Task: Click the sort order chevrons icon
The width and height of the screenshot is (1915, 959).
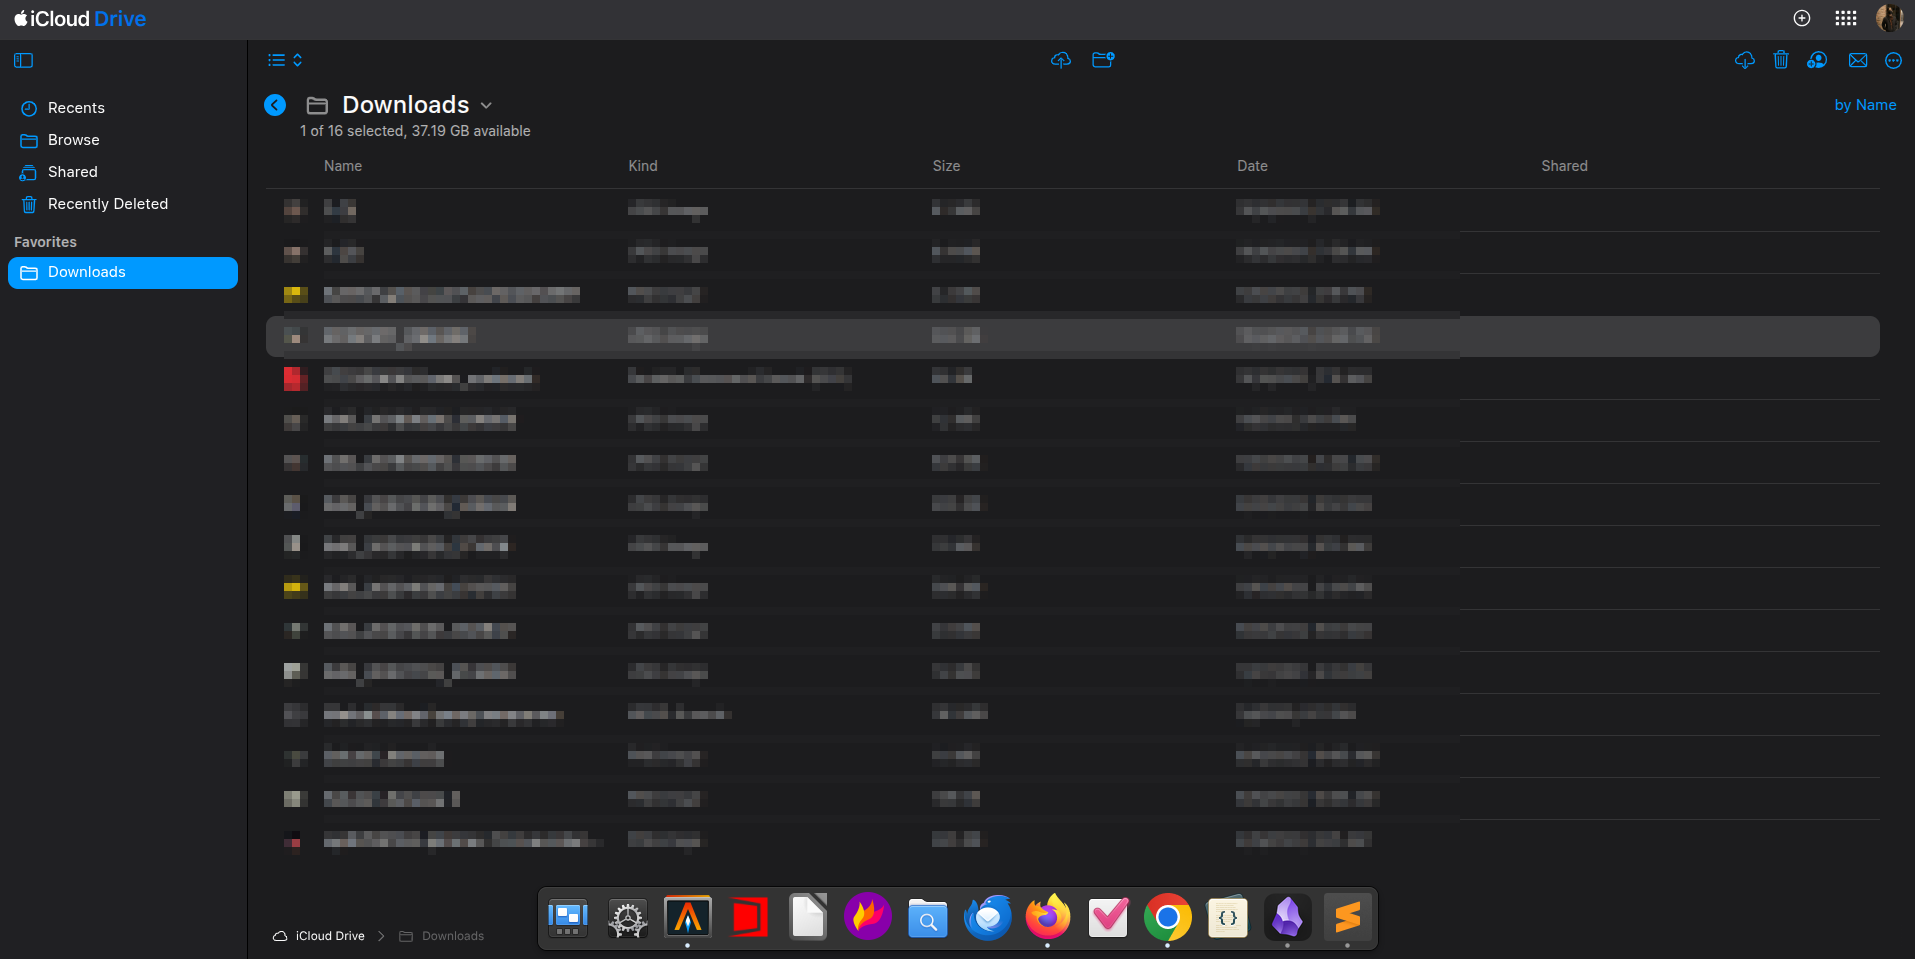Action: [x=296, y=60]
